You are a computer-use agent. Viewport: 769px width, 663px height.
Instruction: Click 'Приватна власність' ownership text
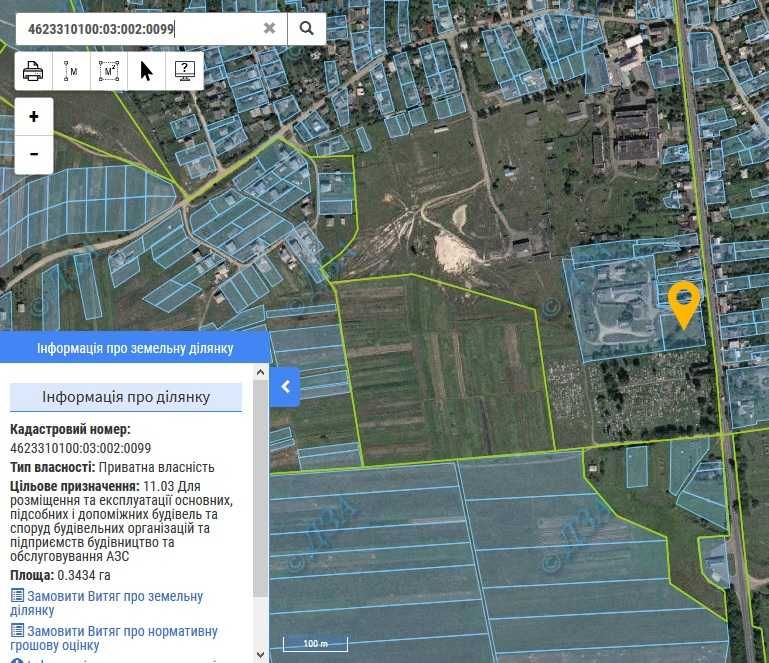(156, 467)
